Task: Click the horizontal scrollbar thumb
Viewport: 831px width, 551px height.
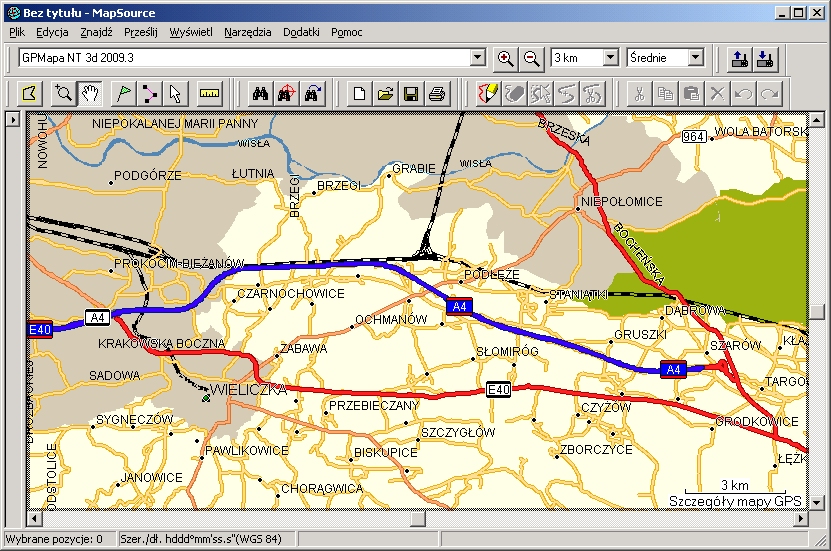Action: pyautogui.click(x=418, y=518)
